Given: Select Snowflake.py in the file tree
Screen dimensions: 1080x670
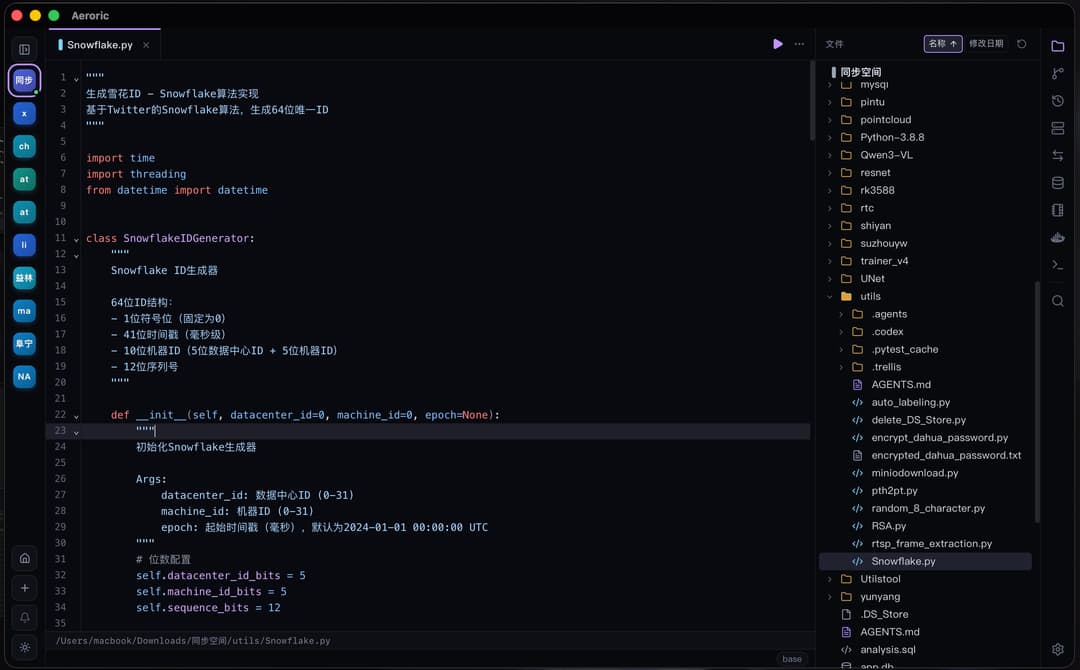Looking at the screenshot, I should [926, 561].
